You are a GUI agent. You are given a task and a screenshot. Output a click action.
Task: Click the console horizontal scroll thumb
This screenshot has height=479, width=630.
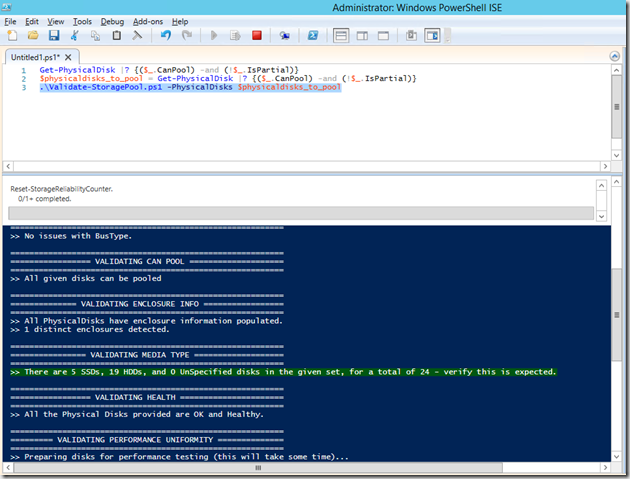click(258, 467)
